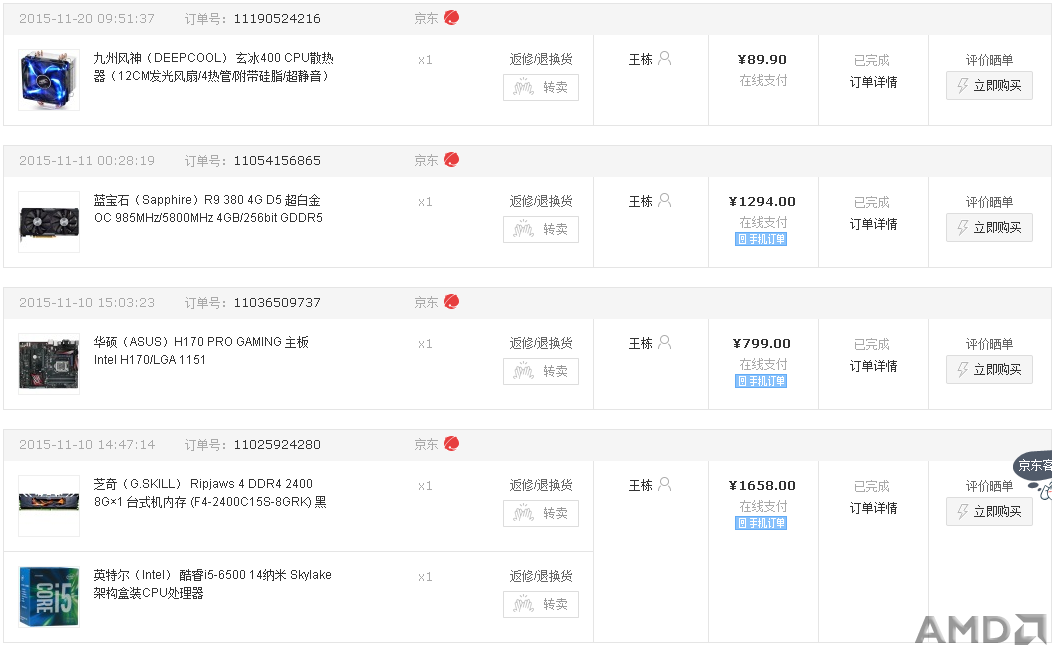The width and height of the screenshot is (1052, 650).
Task: Open G.SKILL Ripjaws memory thumbnail
Action: (49, 506)
